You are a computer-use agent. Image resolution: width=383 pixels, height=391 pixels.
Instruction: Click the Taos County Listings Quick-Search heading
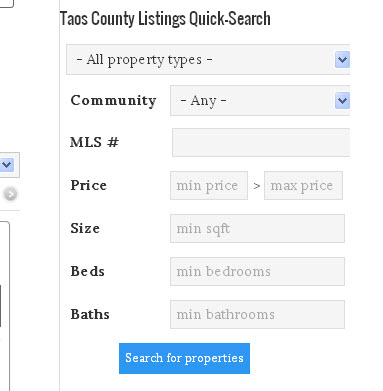(165, 19)
